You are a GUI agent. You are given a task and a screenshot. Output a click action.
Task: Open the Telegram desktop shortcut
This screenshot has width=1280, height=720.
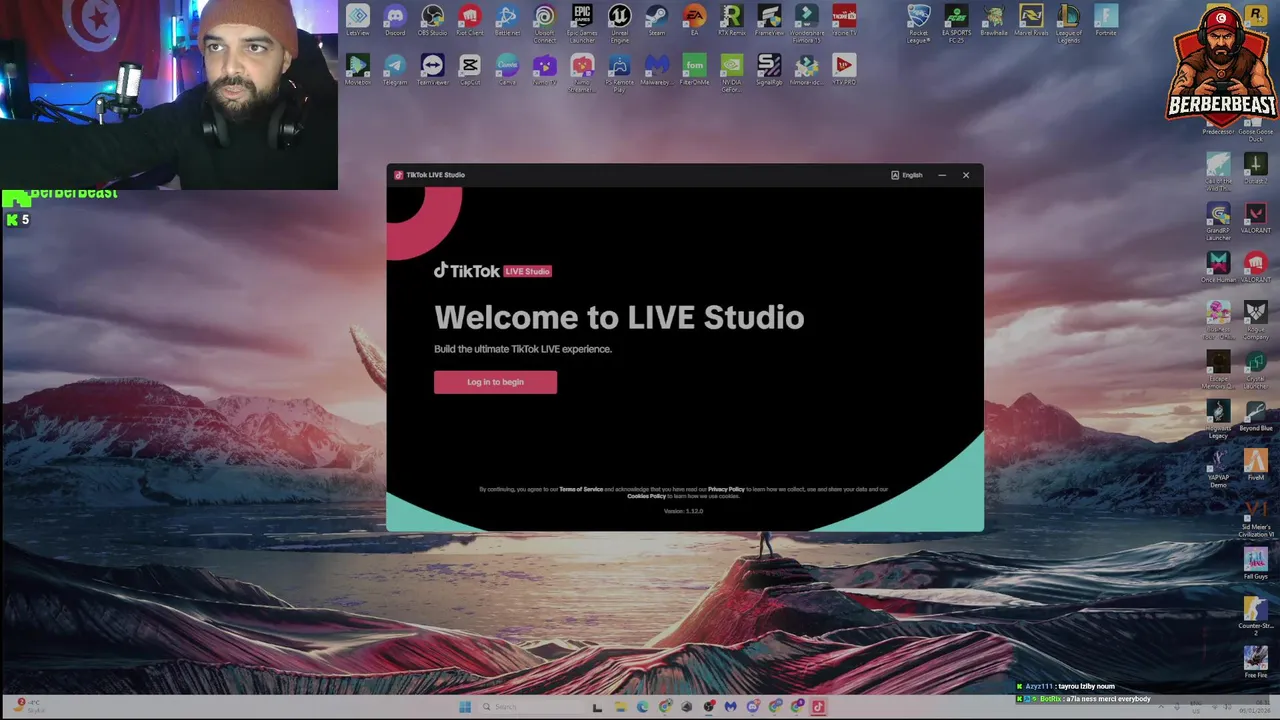(x=395, y=70)
